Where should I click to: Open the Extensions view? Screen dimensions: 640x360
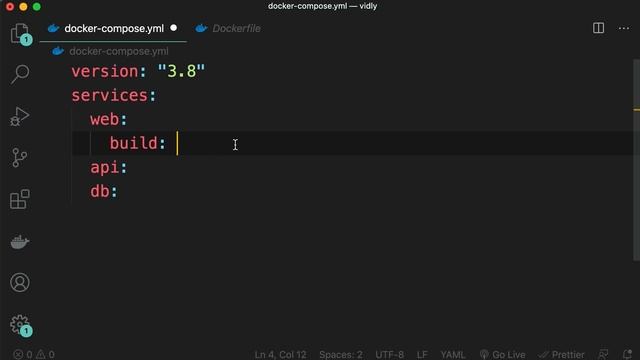[x=20, y=199]
